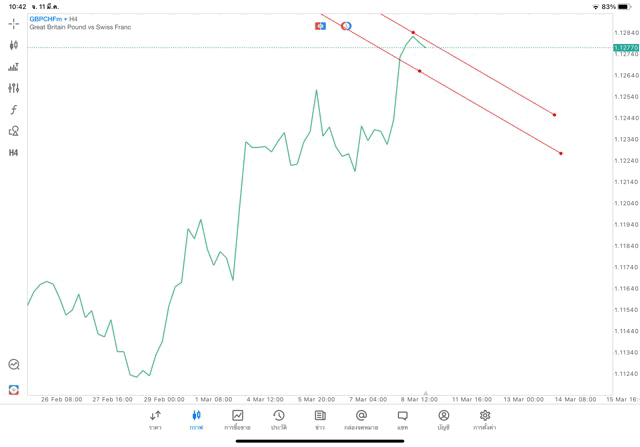Select the upper red trendline endpoint handle
640x447 pixels.
click(554, 115)
